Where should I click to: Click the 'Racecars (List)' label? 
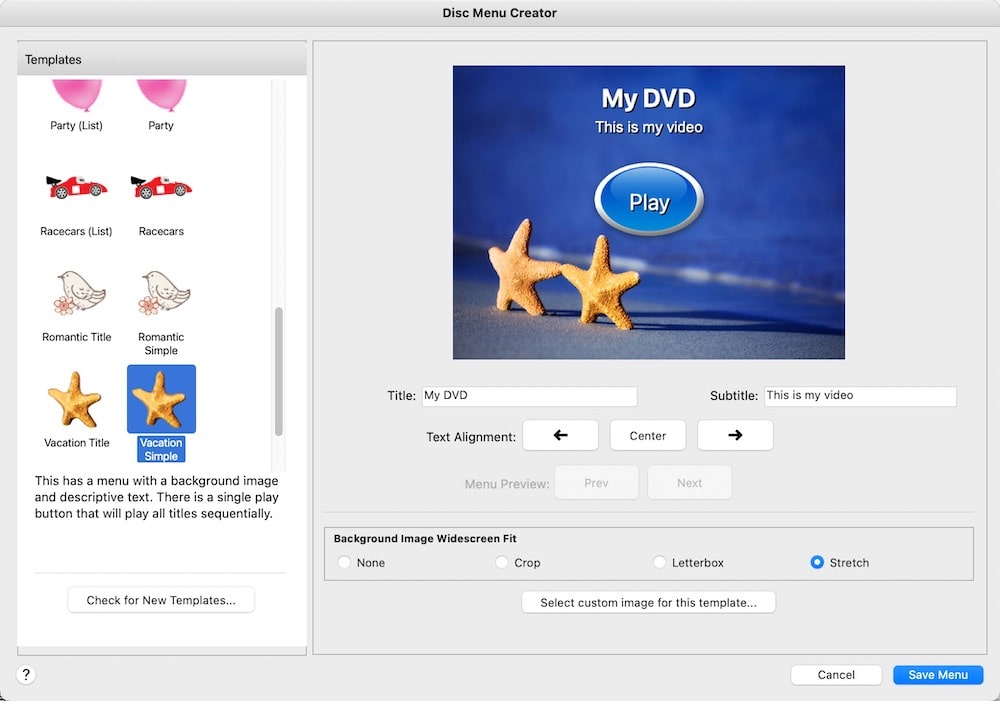point(76,232)
